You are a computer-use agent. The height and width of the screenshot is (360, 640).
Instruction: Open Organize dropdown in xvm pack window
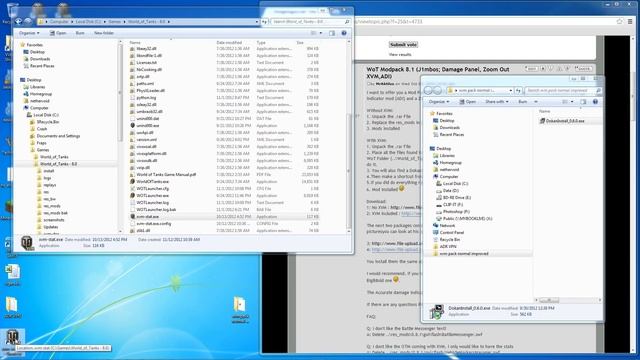click(439, 102)
